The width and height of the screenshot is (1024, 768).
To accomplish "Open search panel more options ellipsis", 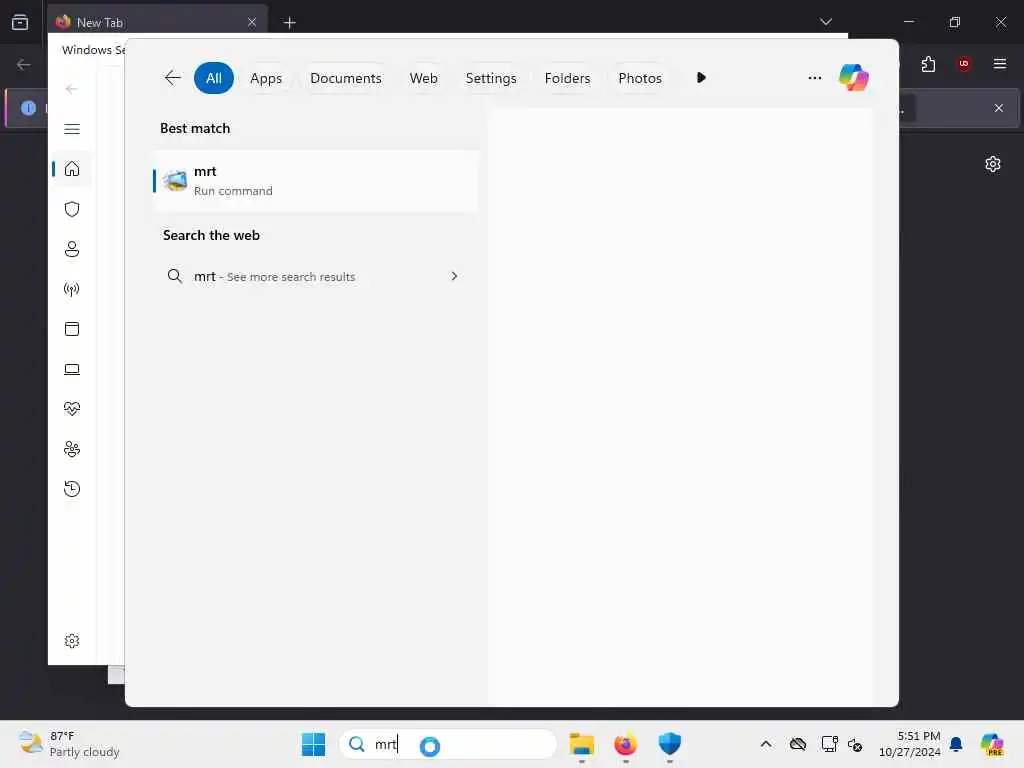I will [x=814, y=78].
